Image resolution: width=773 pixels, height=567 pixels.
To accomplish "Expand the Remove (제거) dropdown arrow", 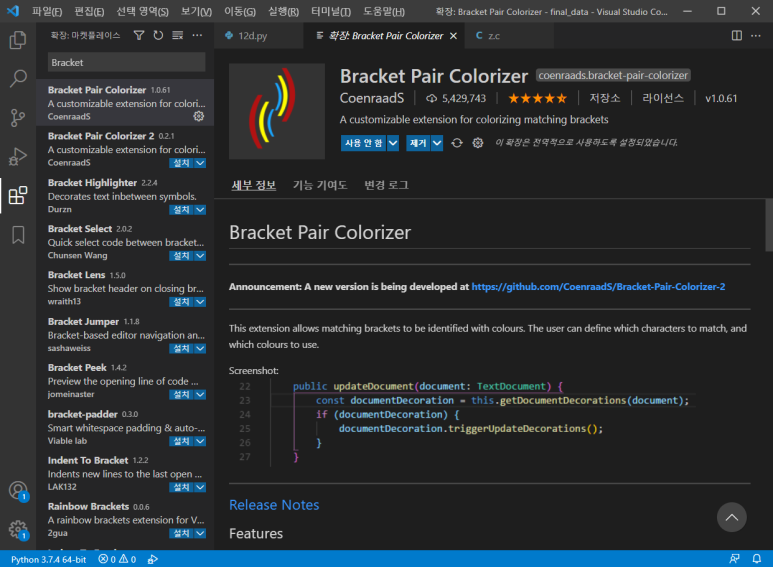I will coord(437,143).
